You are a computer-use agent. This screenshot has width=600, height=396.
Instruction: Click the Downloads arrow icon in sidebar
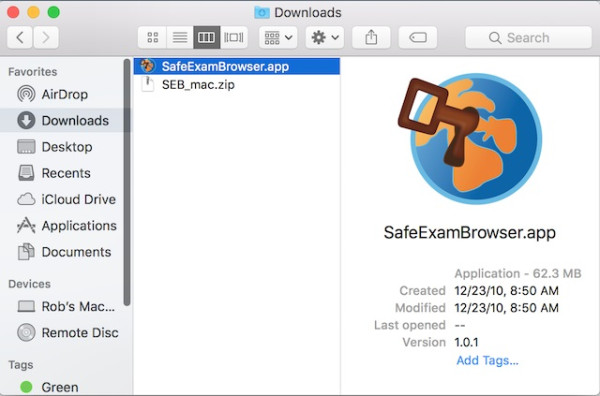[26, 120]
